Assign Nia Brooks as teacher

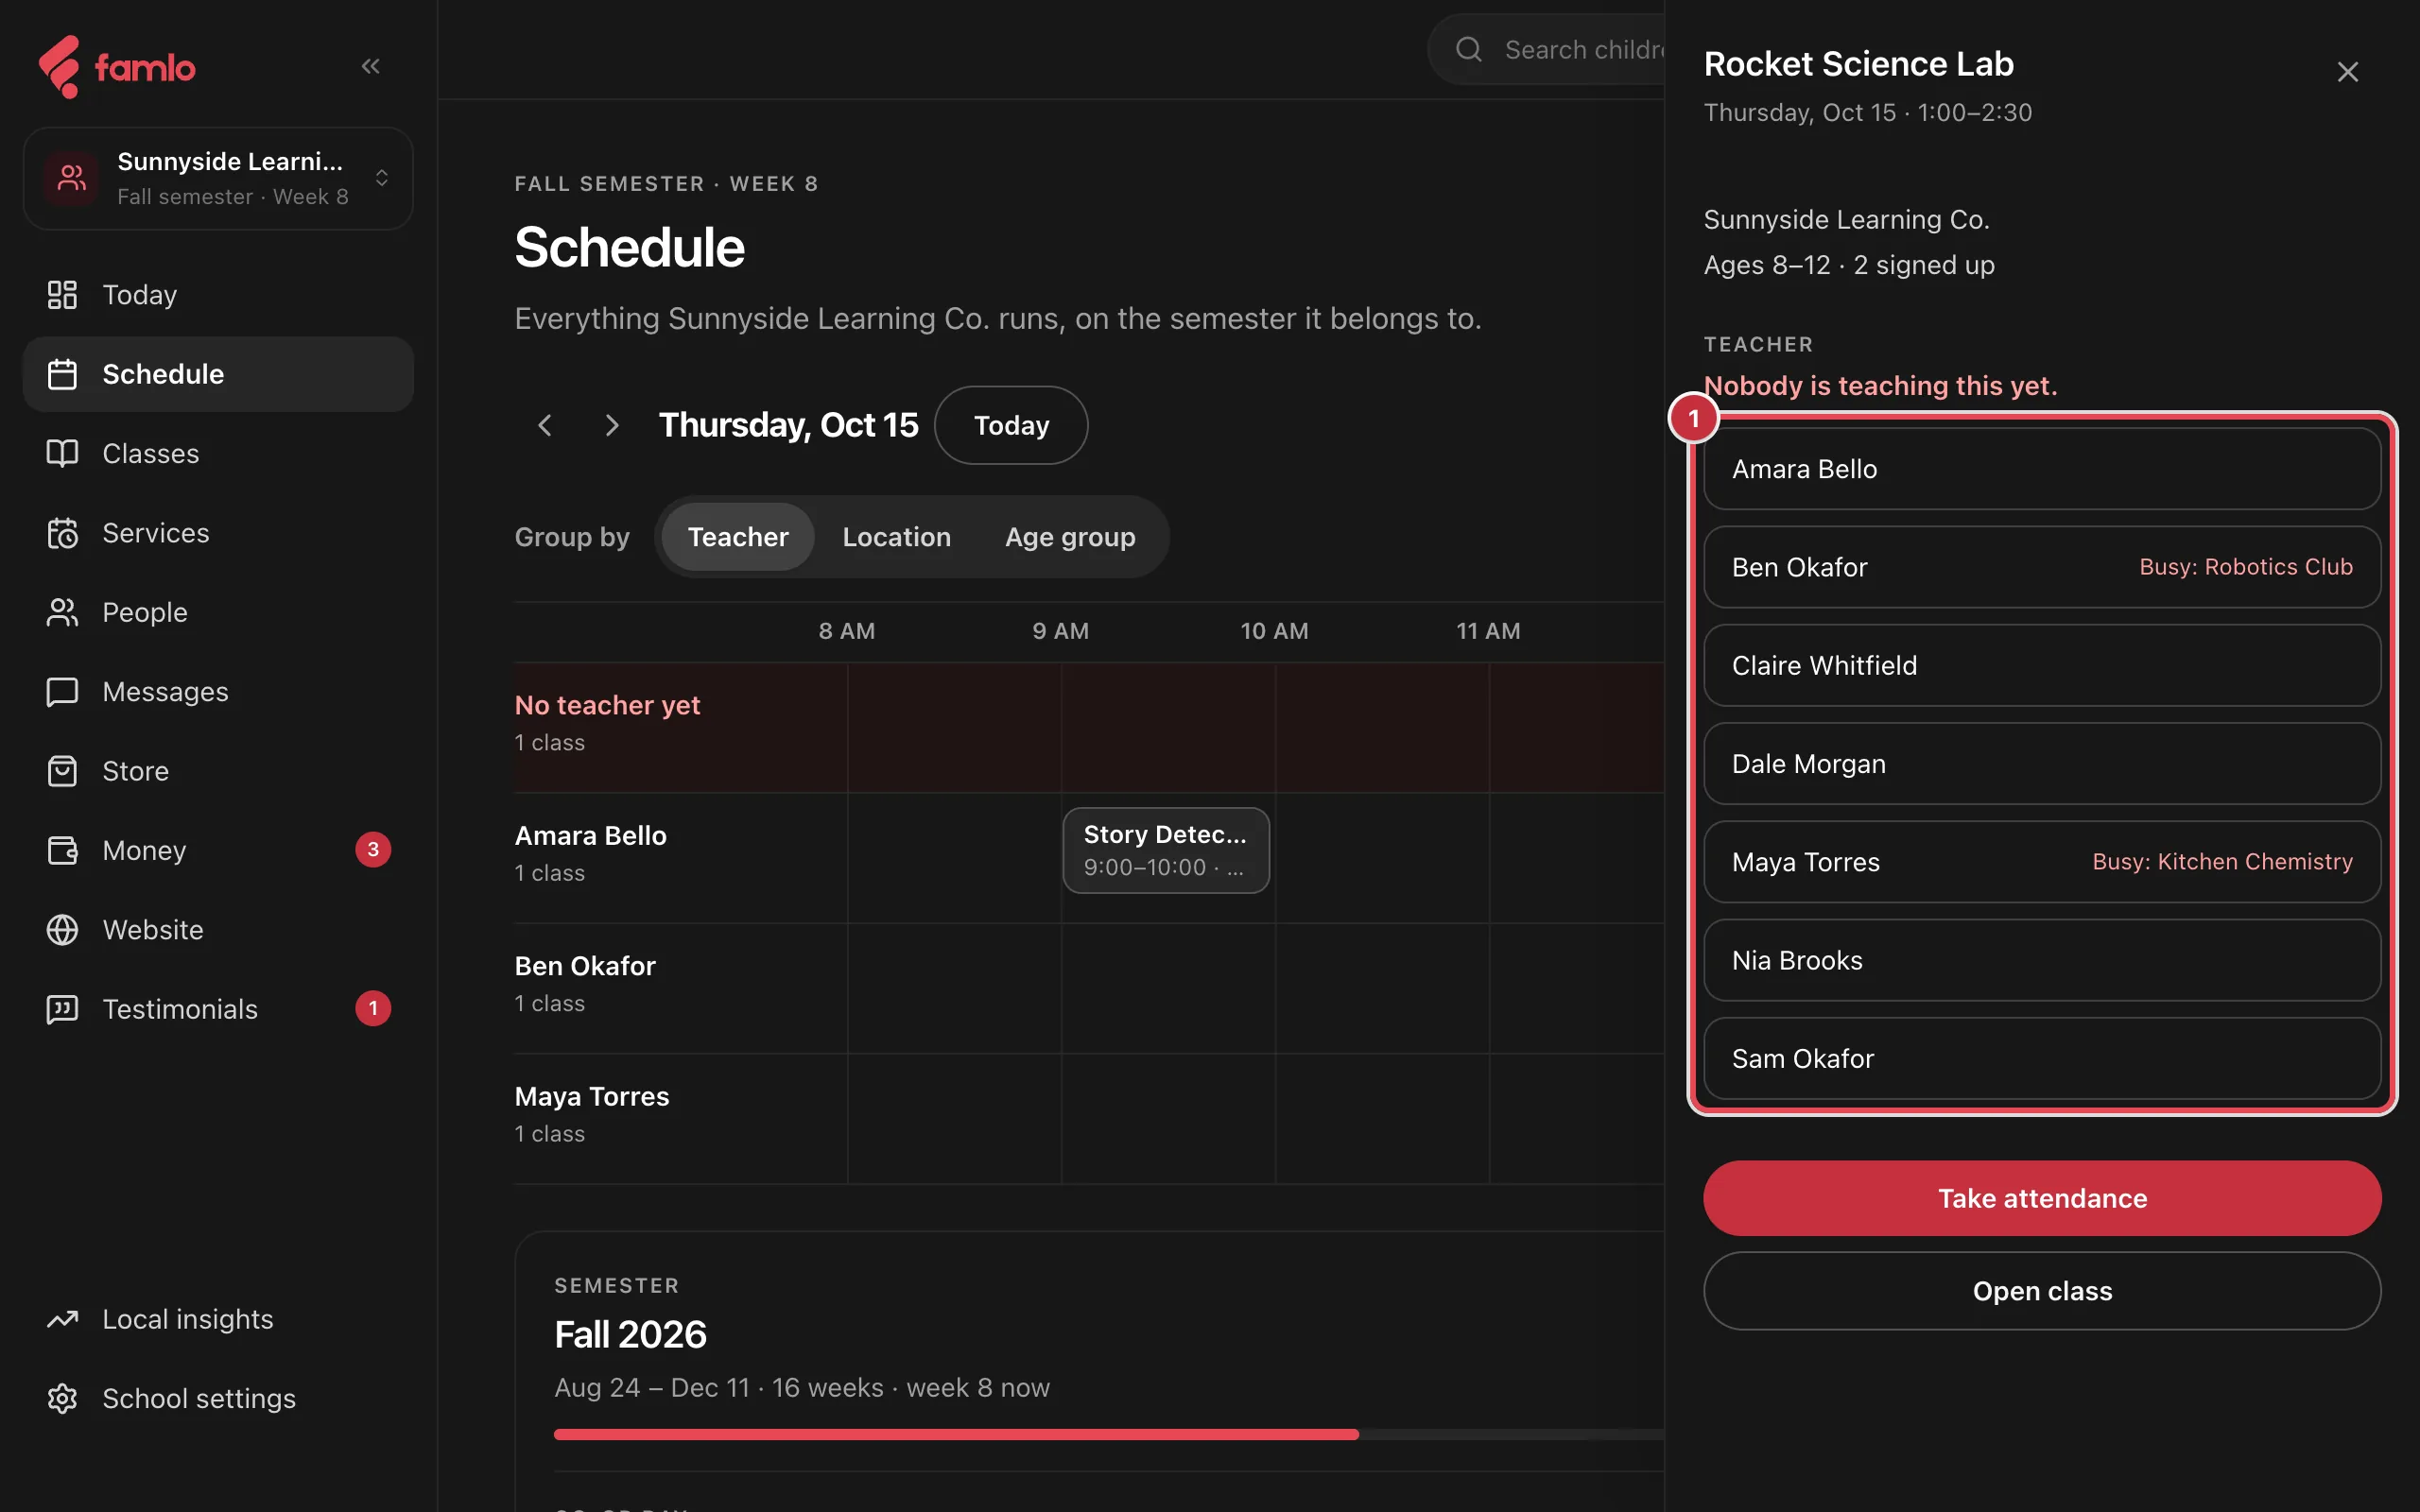[2042, 960]
